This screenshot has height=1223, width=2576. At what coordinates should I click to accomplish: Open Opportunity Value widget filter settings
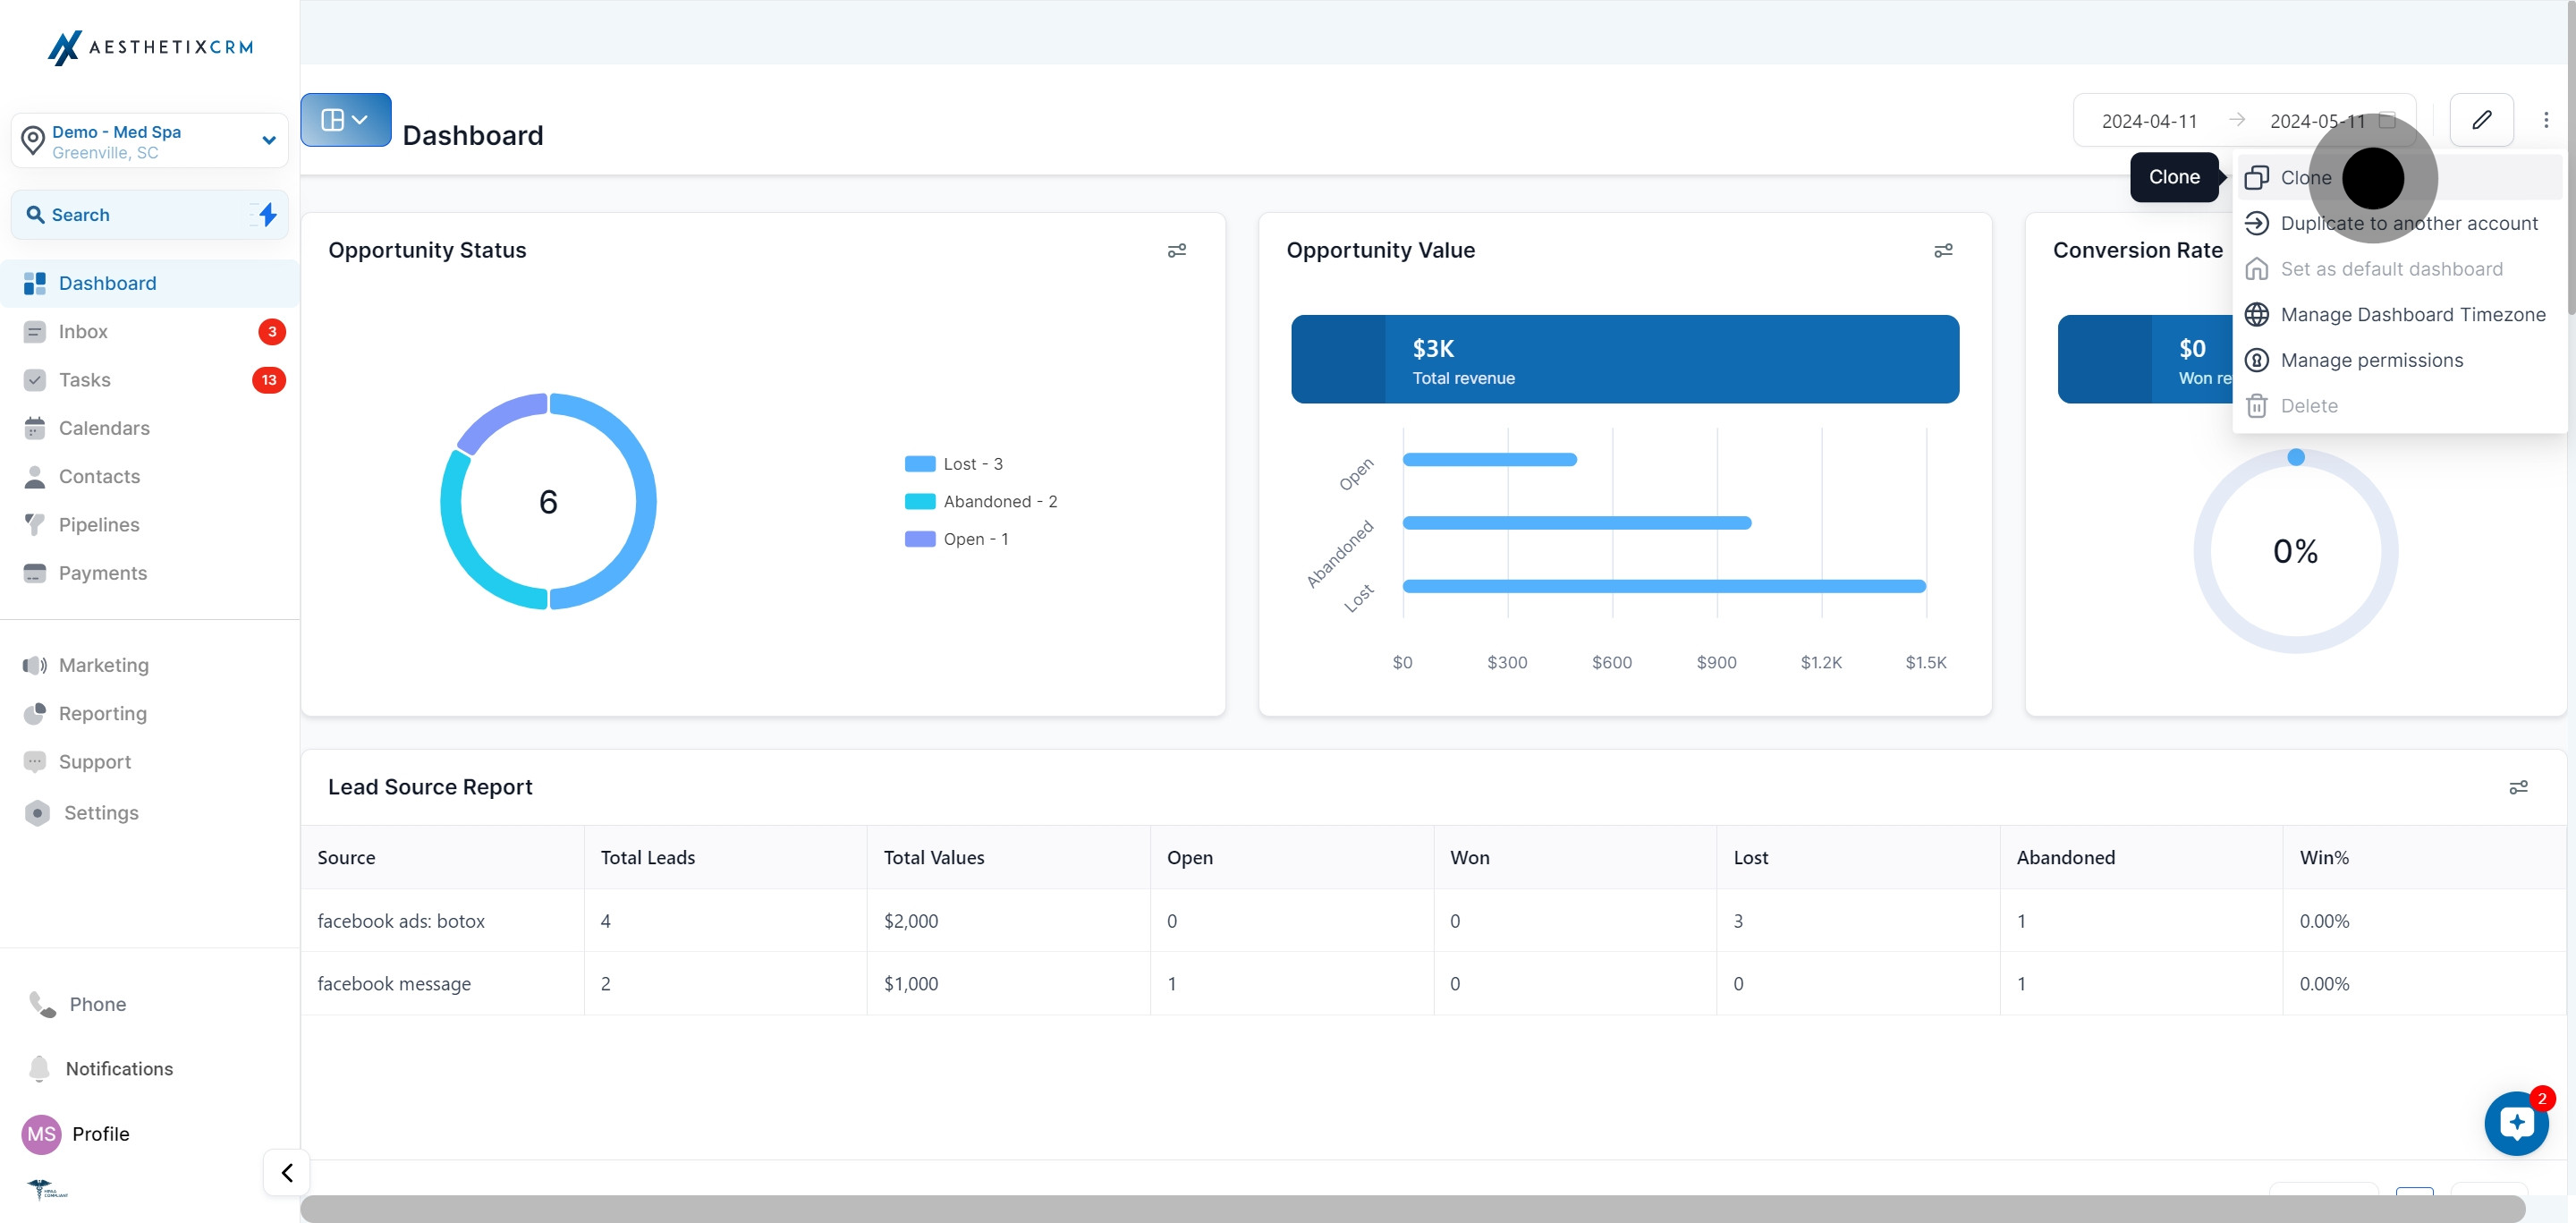(1943, 250)
